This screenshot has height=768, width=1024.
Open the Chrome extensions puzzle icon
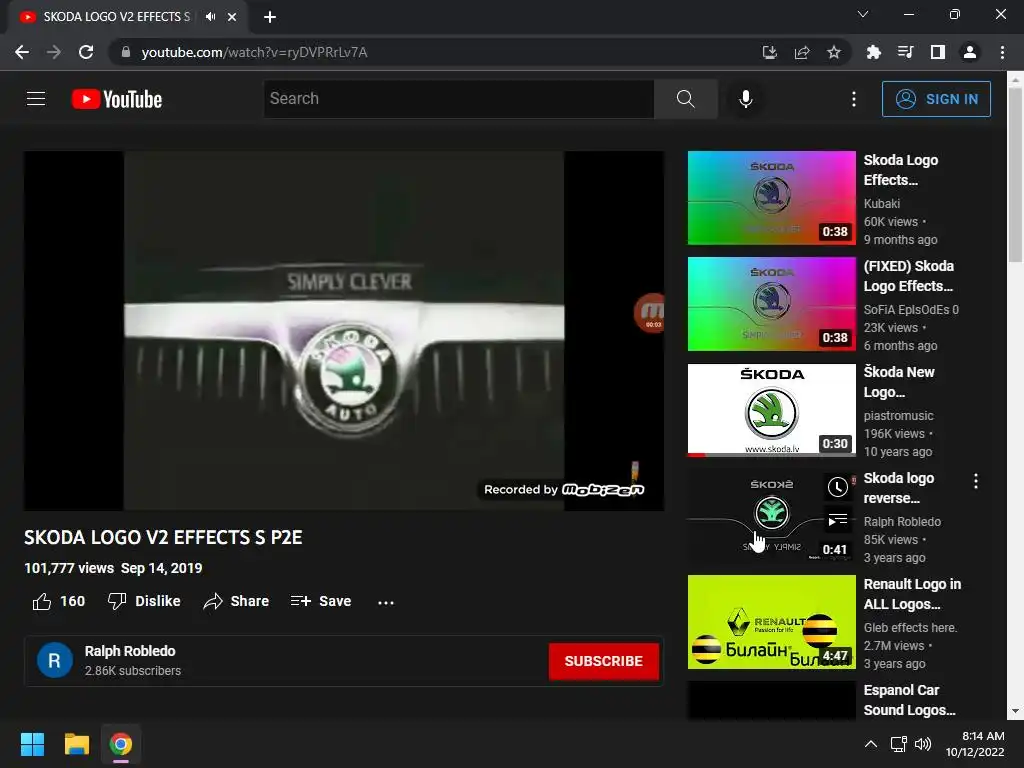click(873, 52)
